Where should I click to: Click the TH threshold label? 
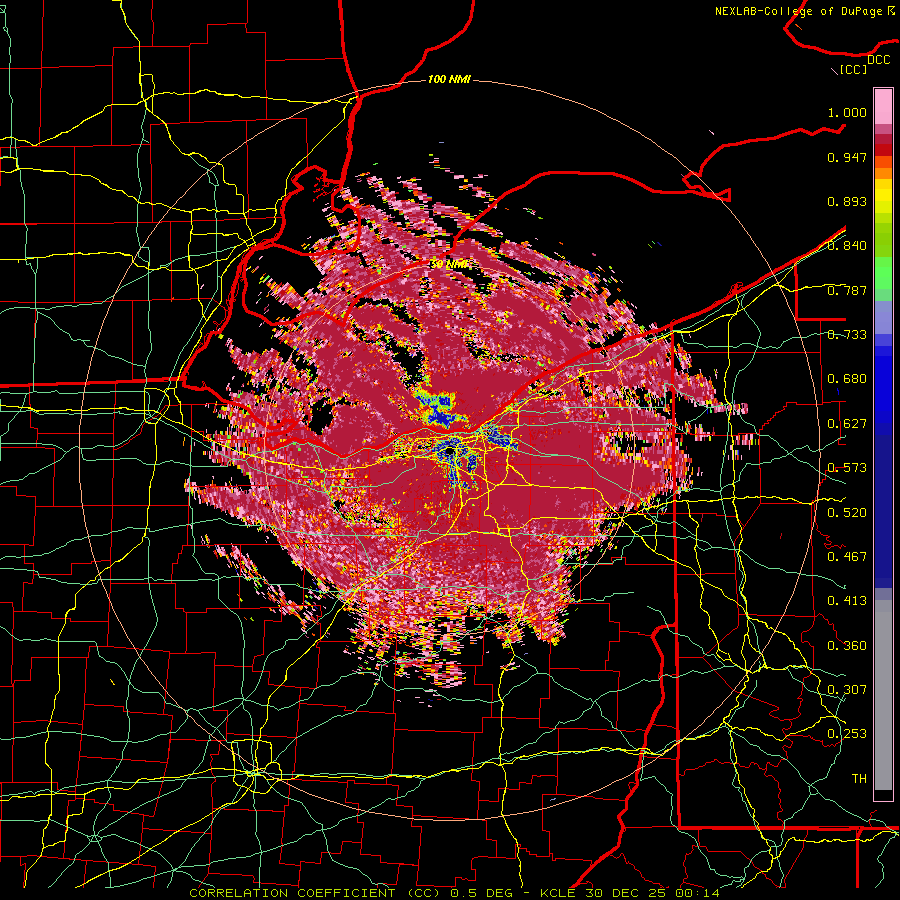pyautogui.click(x=859, y=779)
